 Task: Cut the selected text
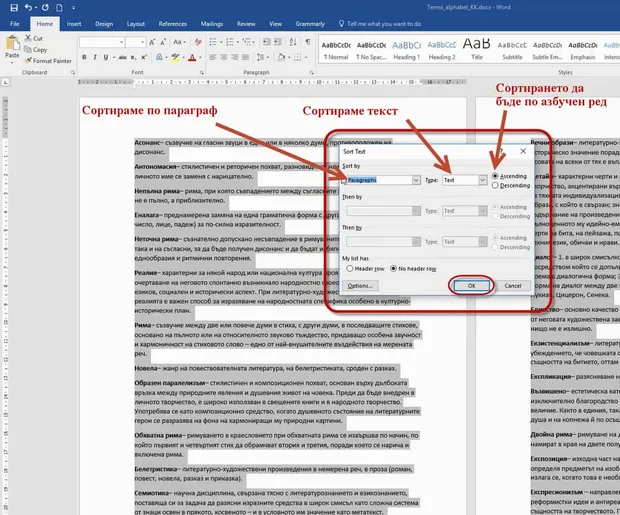[x=34, y=38]
